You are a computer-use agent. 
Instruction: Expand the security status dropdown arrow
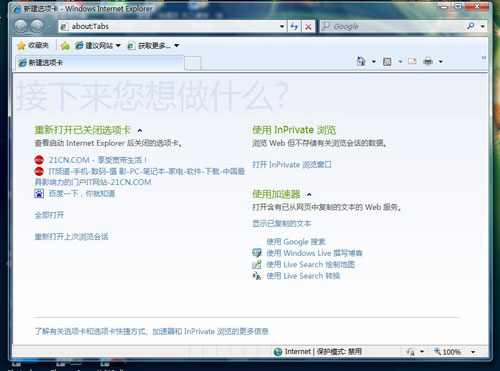coord(422,352)
